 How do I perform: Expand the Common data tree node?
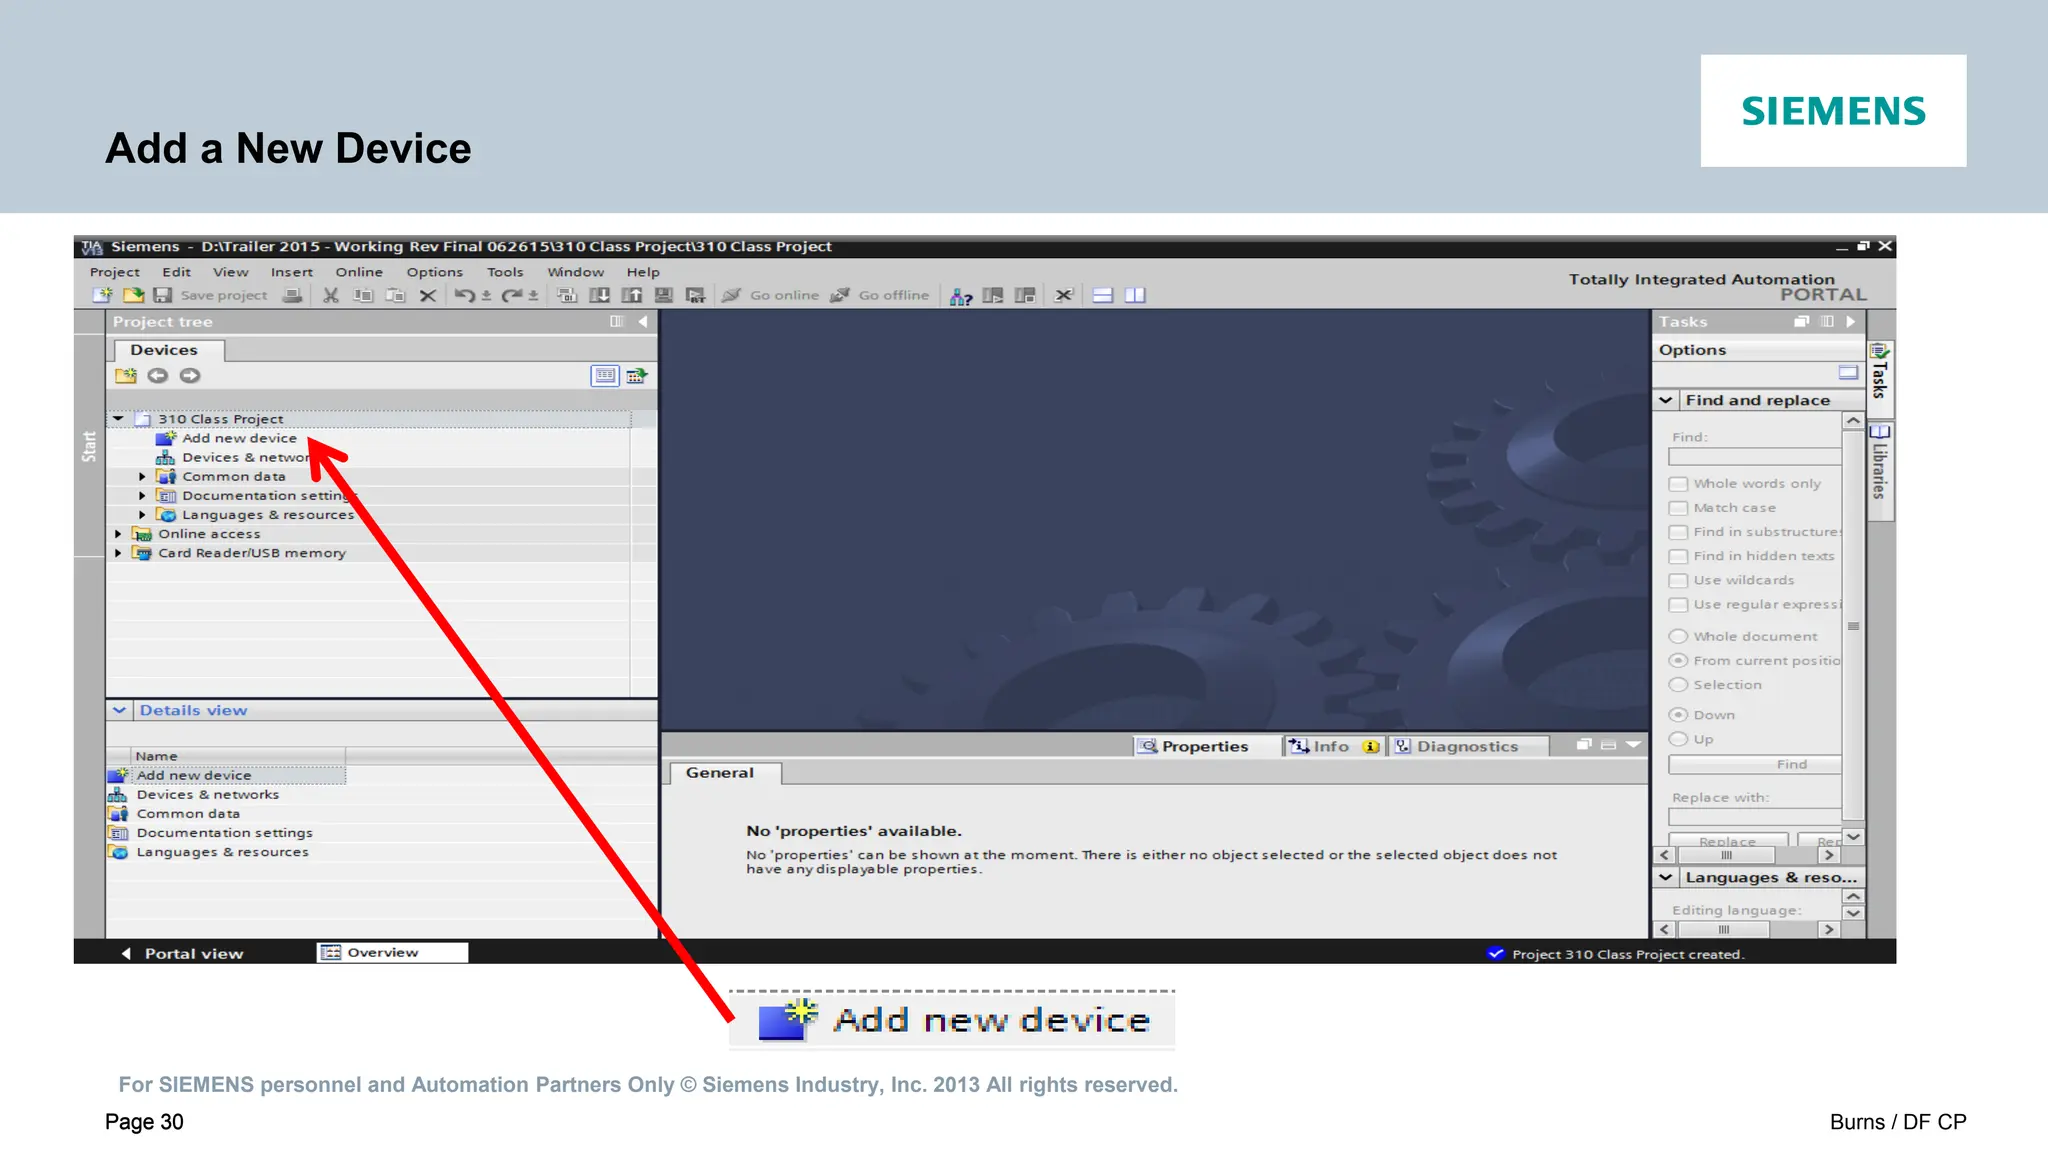[142, 477]
